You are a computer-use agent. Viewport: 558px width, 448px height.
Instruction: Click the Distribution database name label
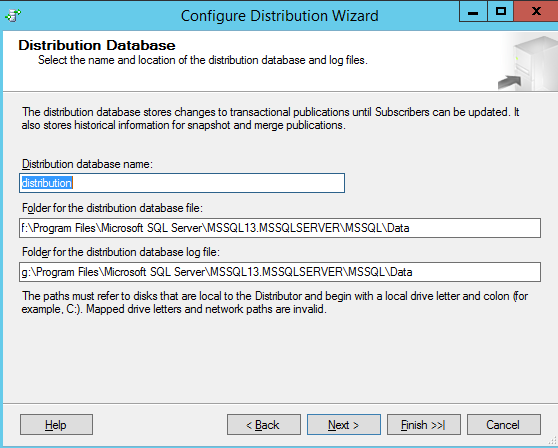(87, 164)
